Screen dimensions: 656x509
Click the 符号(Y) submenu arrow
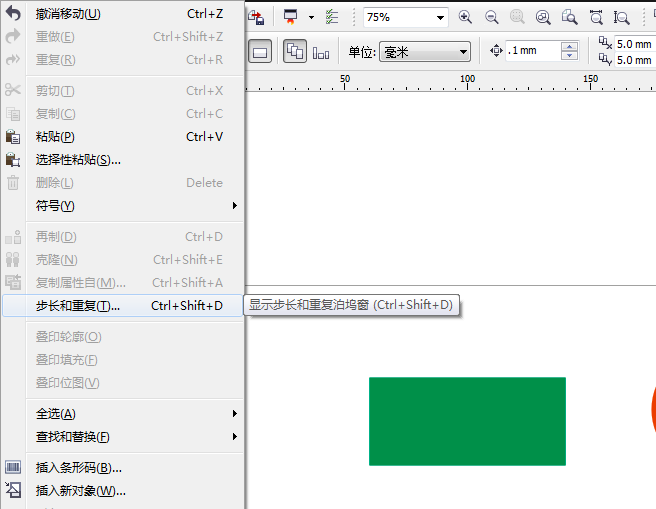pyautogui.click(x=235, y=205)
